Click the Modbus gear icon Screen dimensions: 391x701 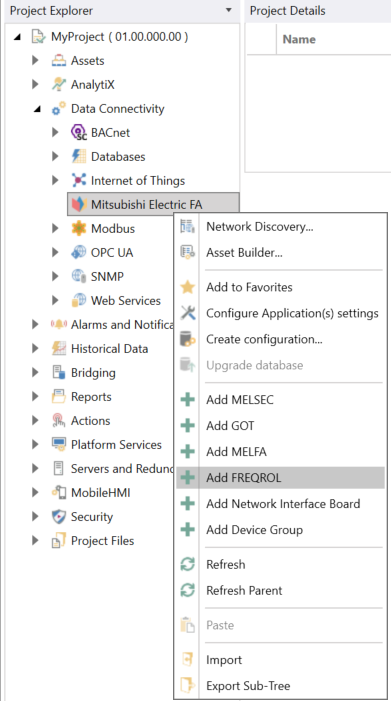click(x=79, y=228)
